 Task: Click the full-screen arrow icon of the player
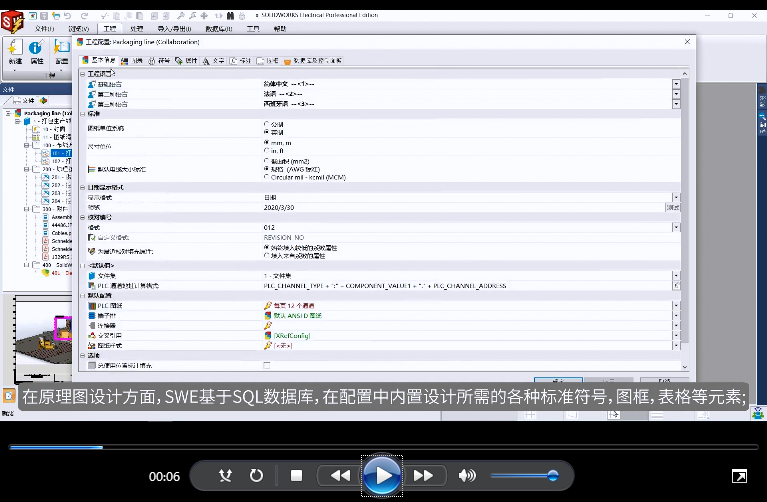click(739, 476)
